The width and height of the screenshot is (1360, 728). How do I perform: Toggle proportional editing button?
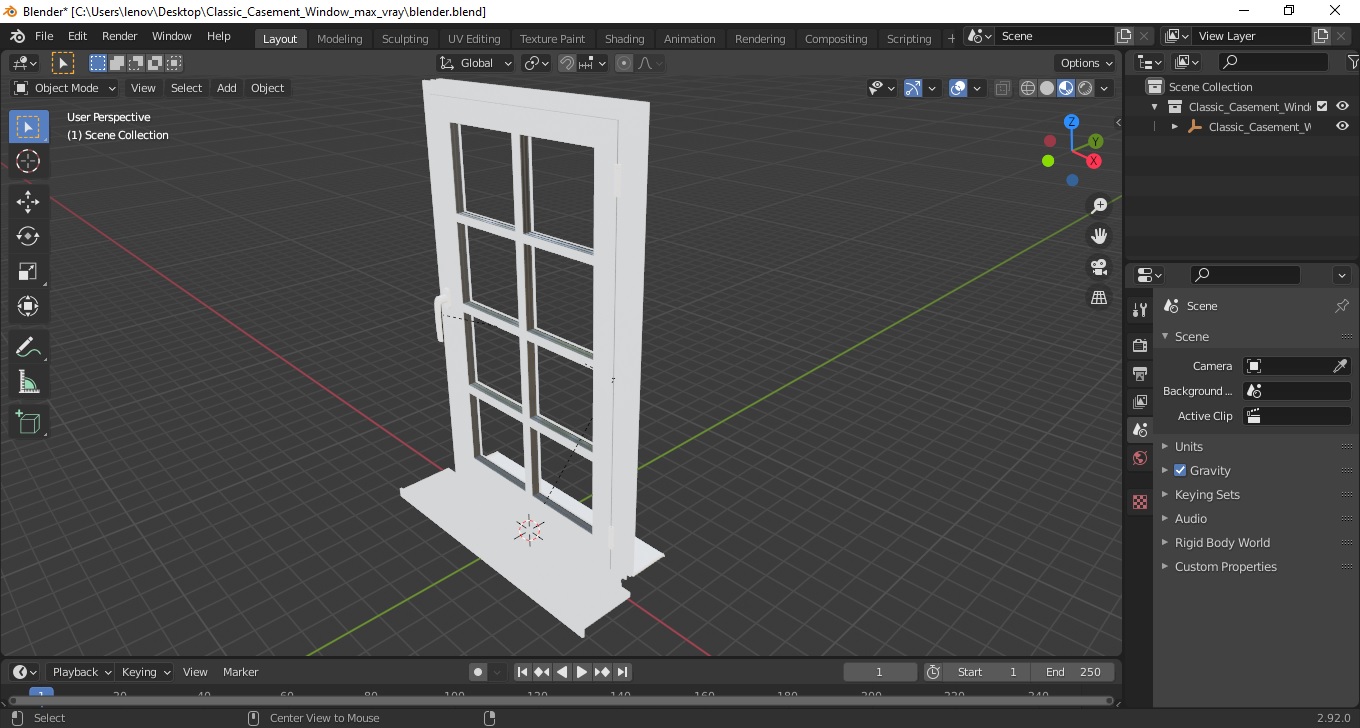[624, 63]
